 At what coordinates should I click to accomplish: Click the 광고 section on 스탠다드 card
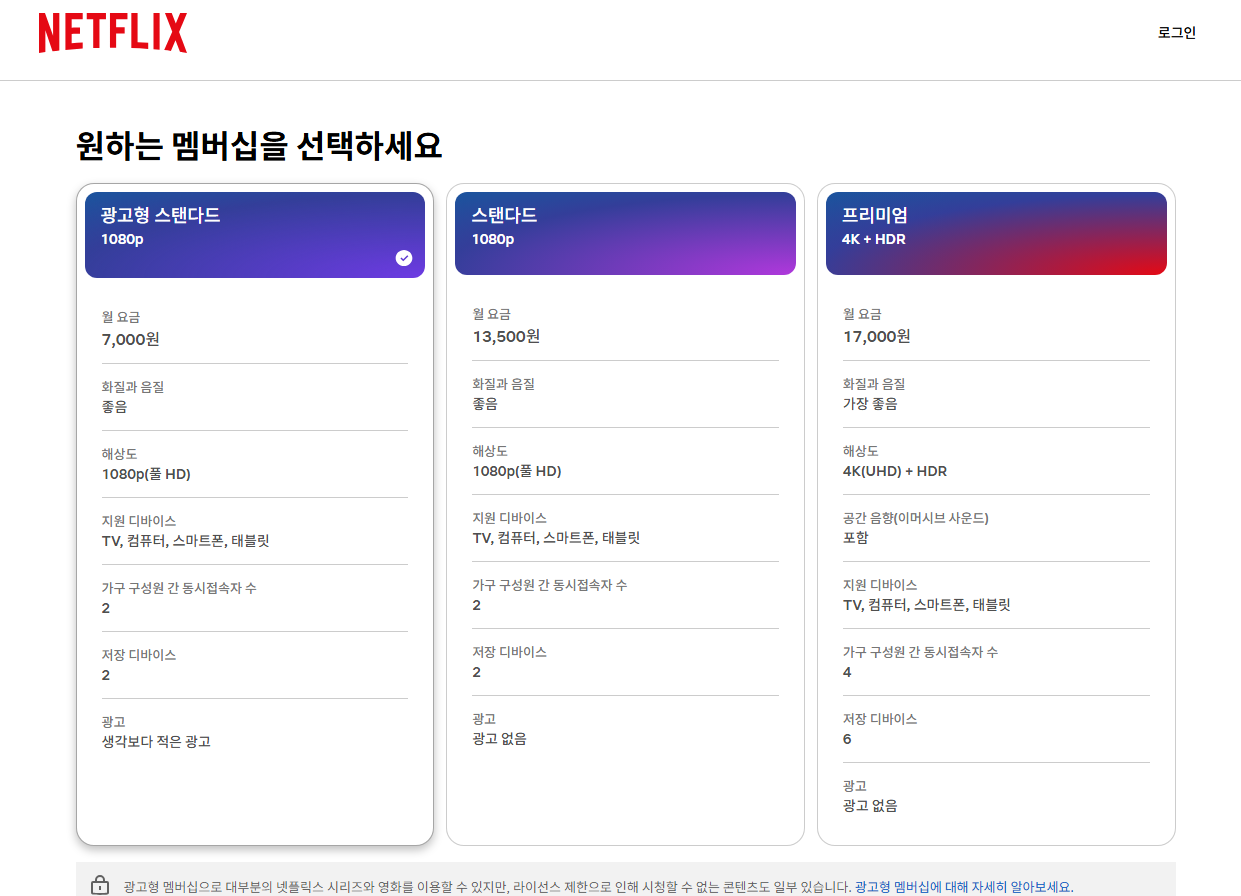click(625, 728)
